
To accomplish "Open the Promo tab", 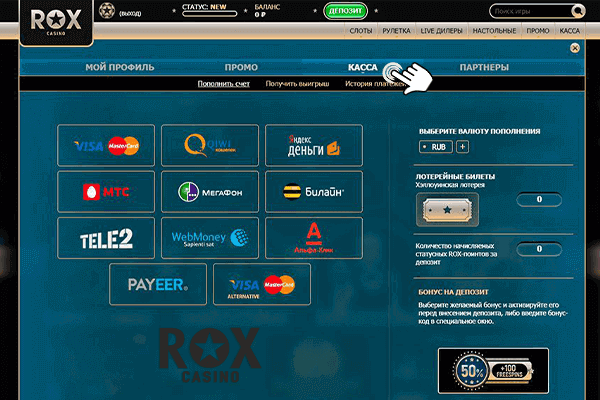I will coord(241,67).
